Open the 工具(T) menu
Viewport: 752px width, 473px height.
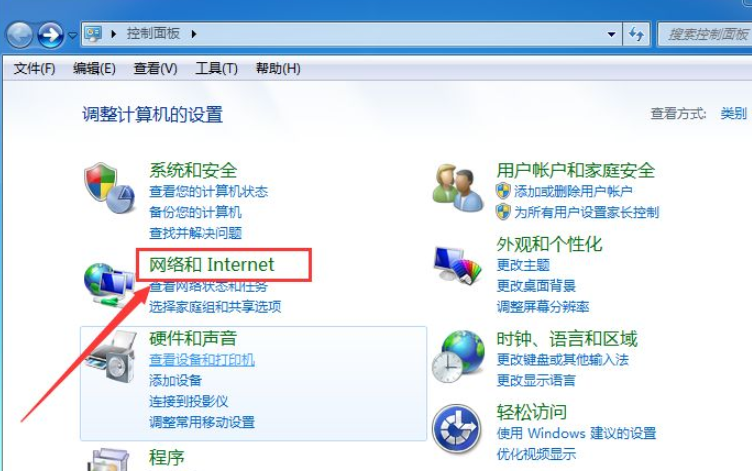click(216, 68)
